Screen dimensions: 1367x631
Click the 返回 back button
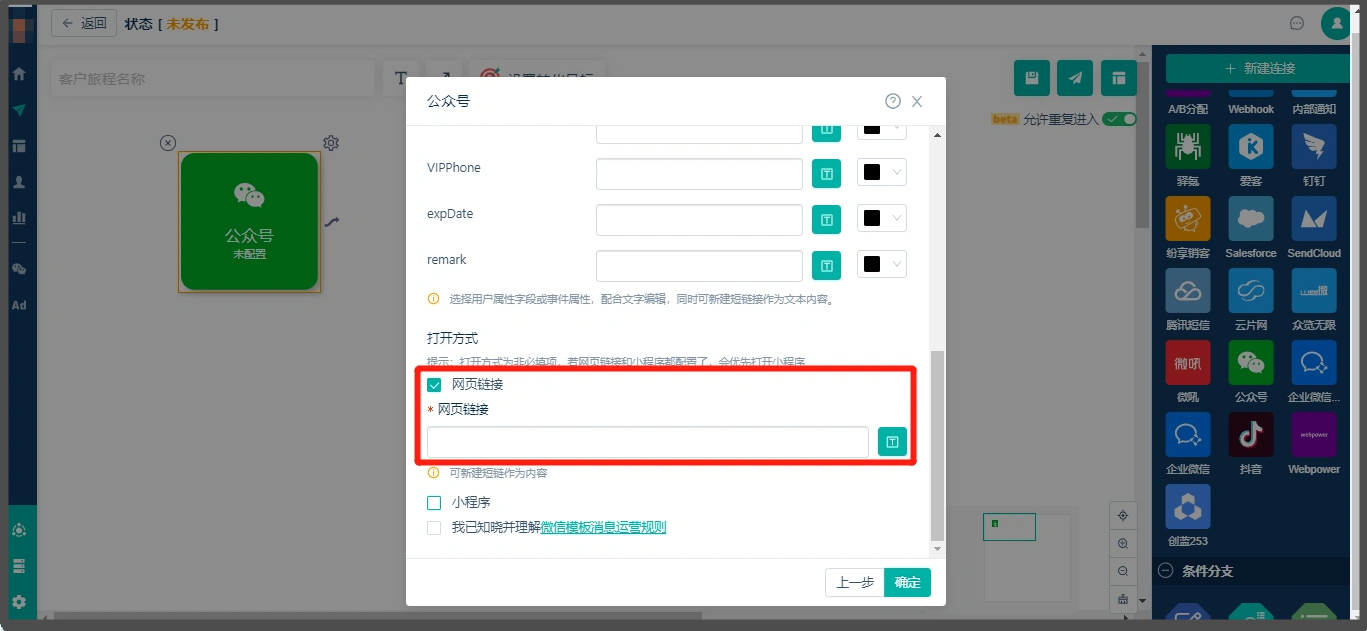click(84, 23)
